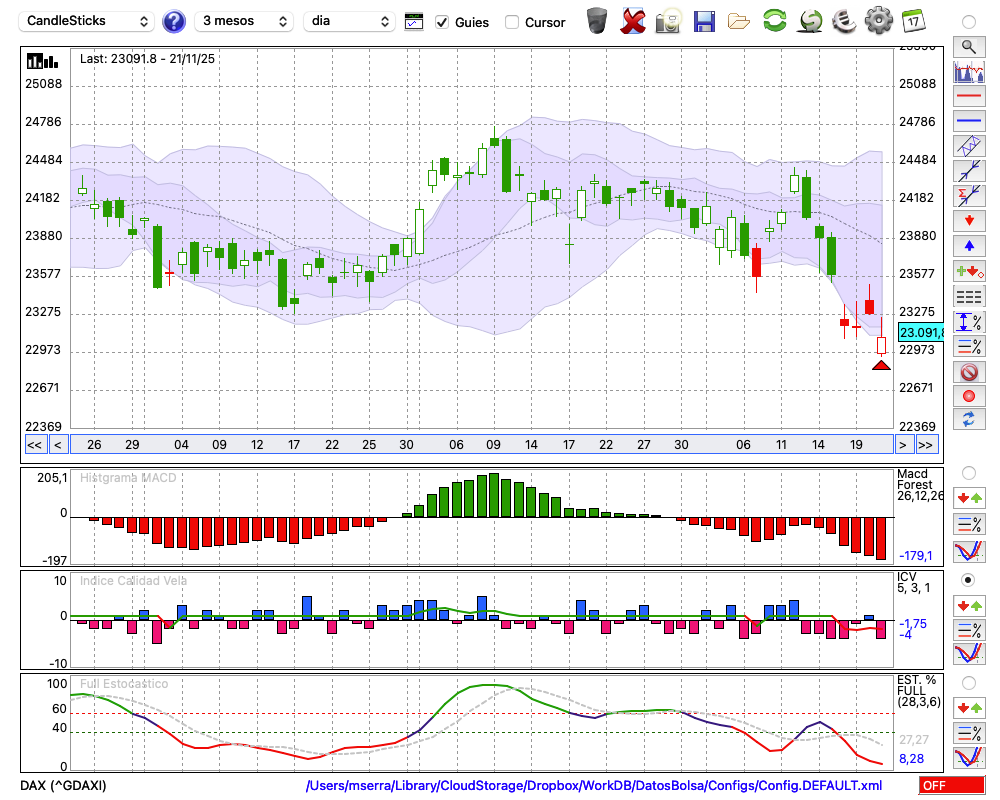Screen dimensions: 1000x800
Task: Open the calendar date icon
Action: pos(912,21)
